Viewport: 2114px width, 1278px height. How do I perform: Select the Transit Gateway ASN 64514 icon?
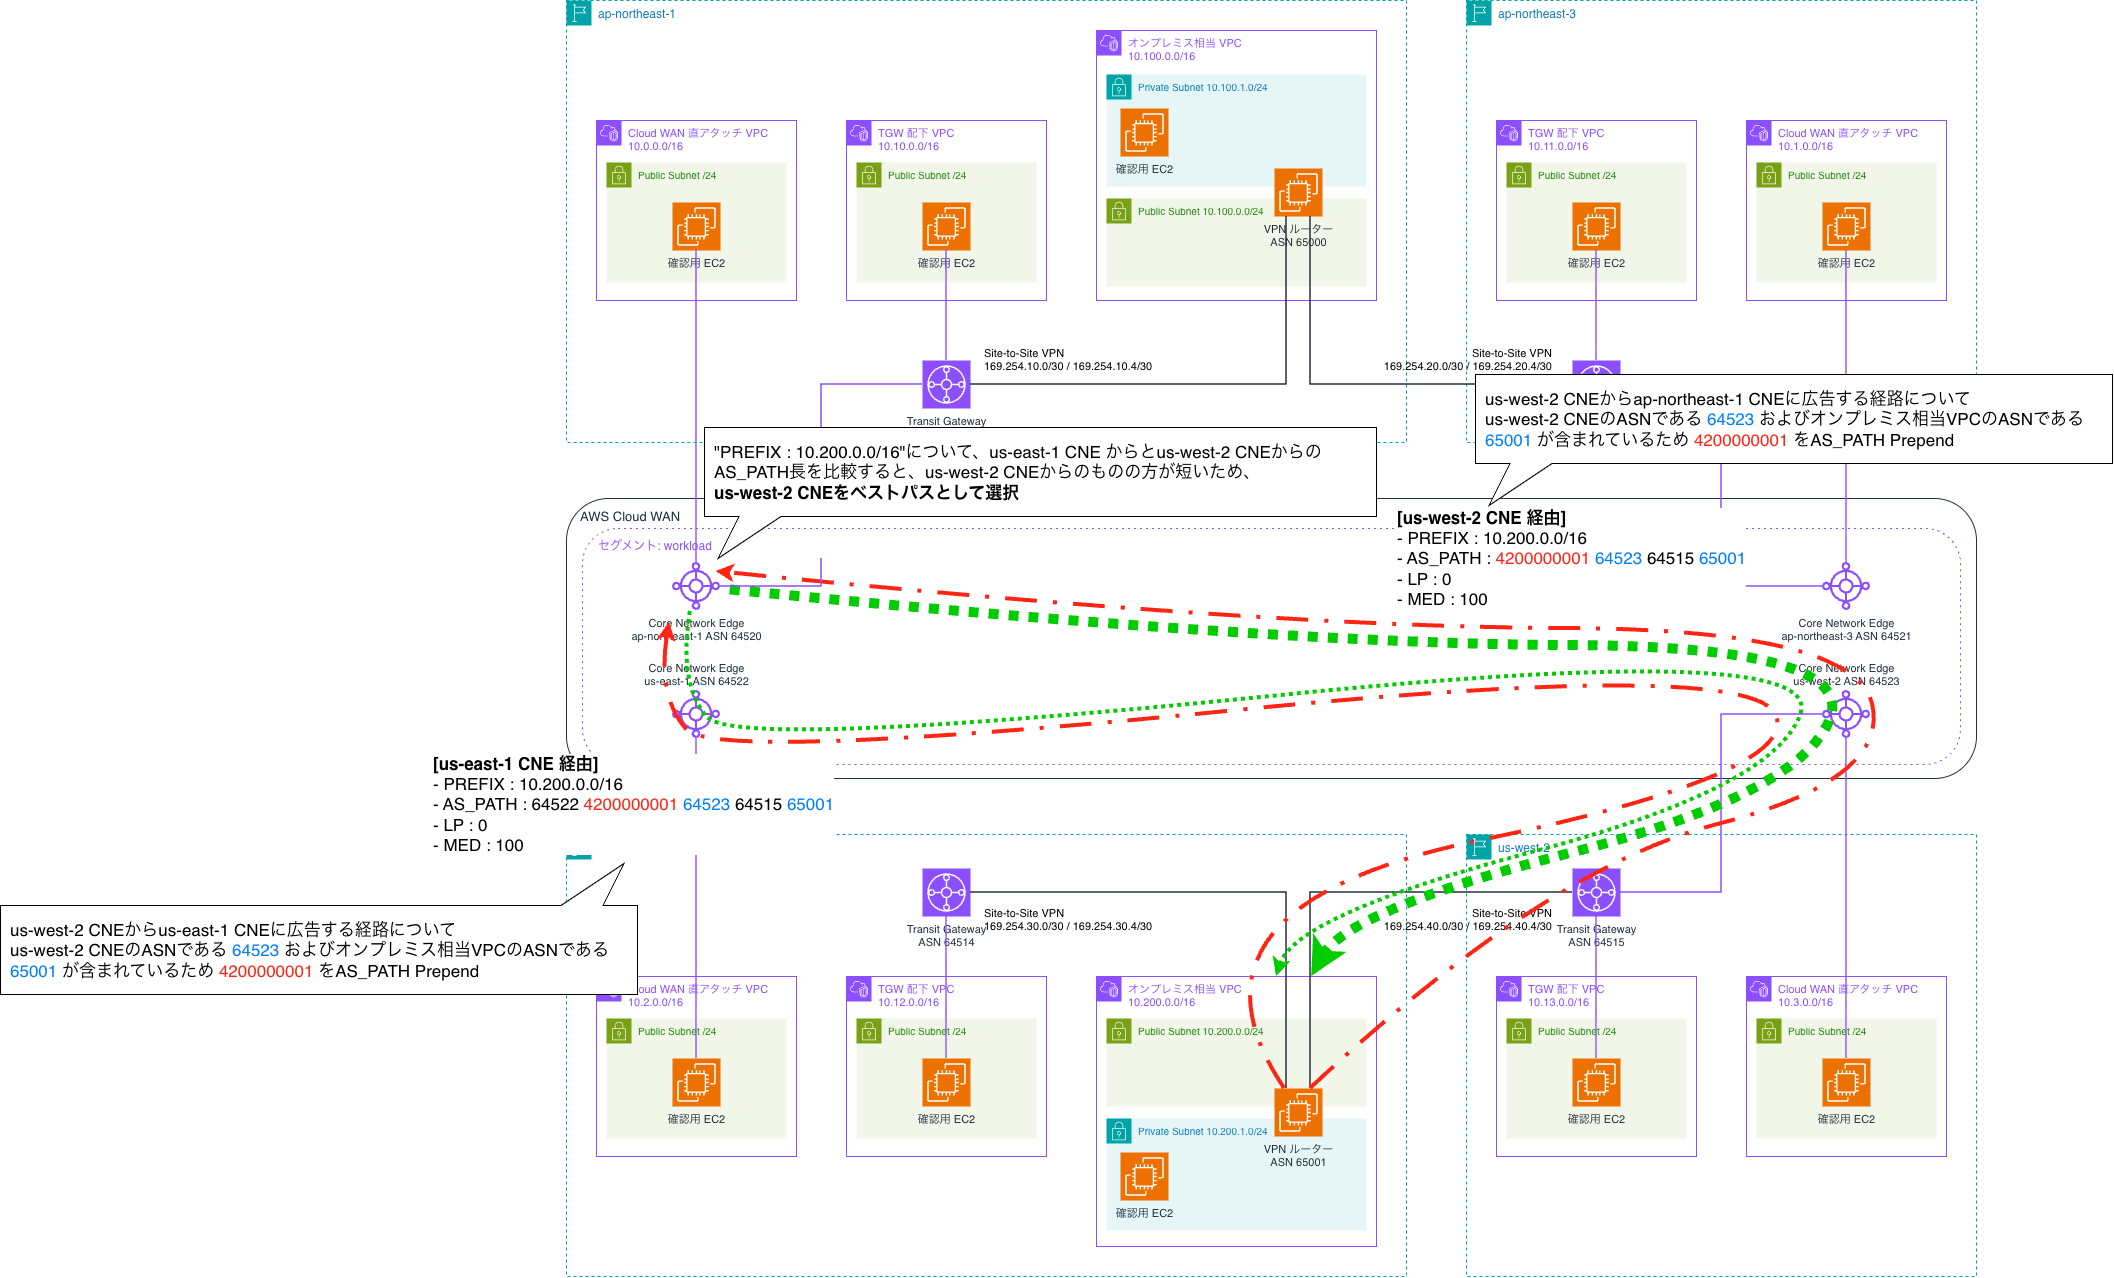point(946,892)
